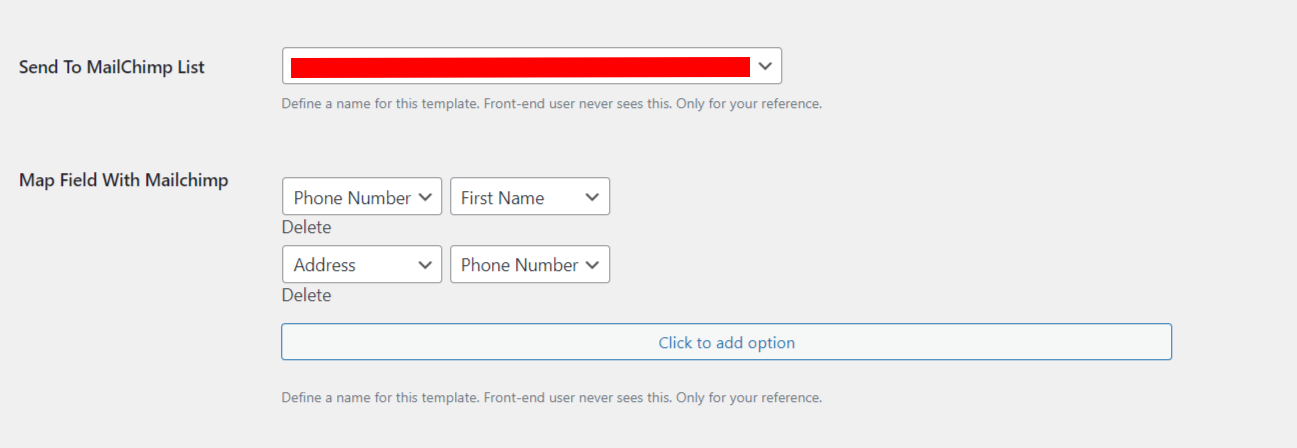Click the Map Field With Mailchimp label
This screenshot has height=448, width=1297.
124,180
